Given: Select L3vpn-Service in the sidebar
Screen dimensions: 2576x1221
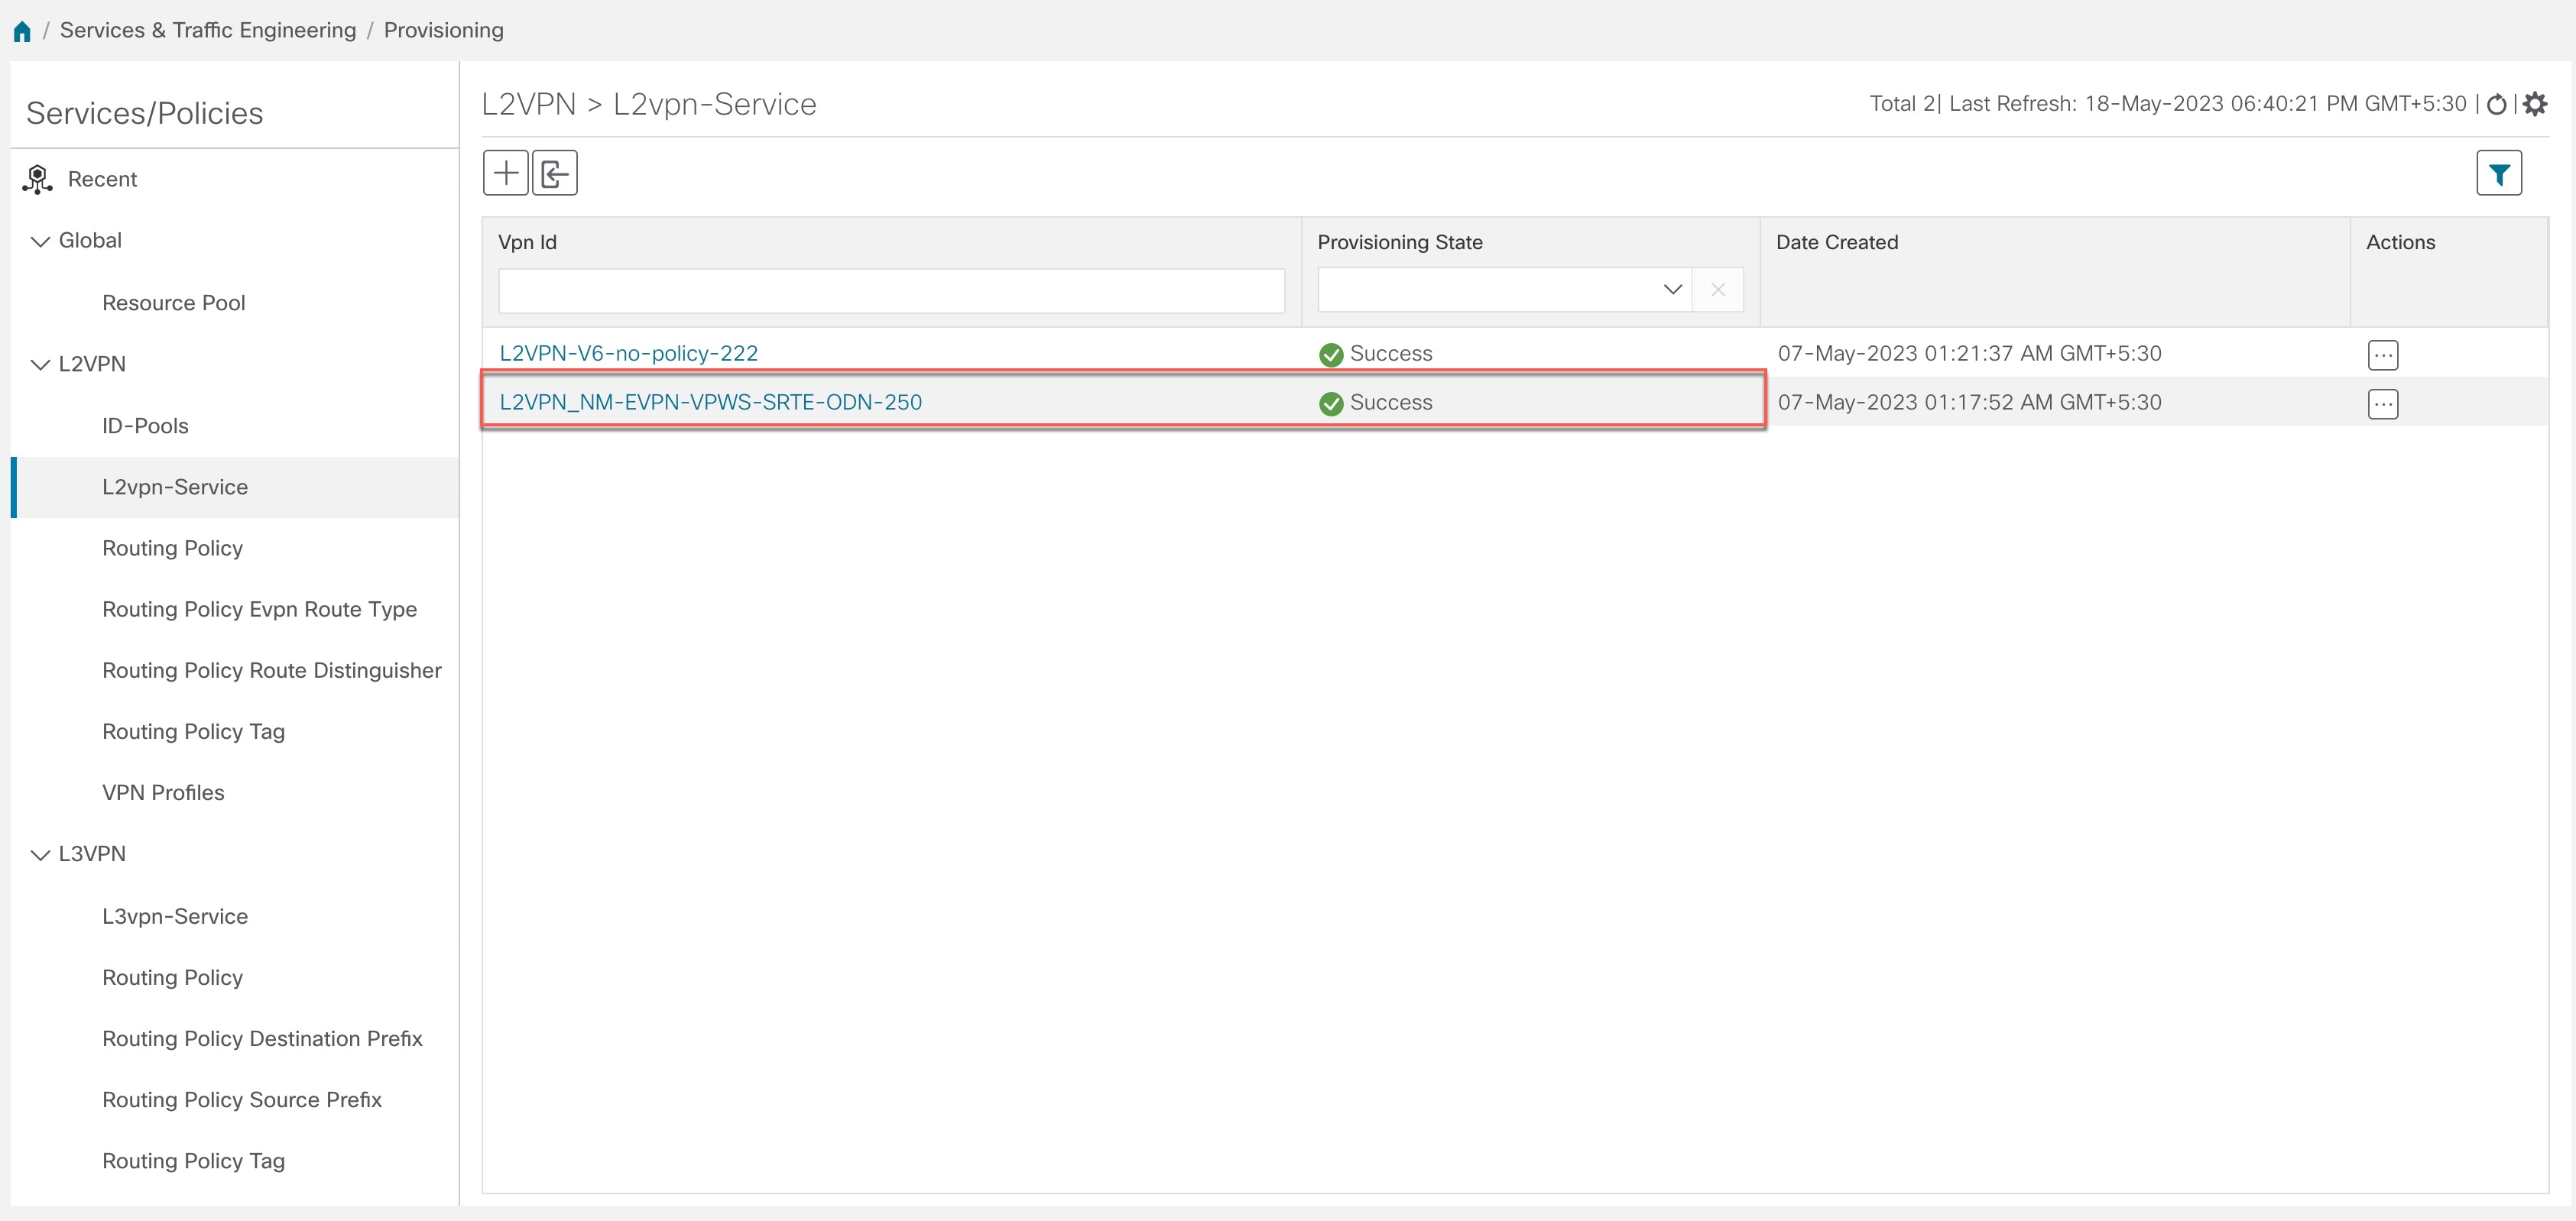Looking at the screenshot, I should 175,916.
